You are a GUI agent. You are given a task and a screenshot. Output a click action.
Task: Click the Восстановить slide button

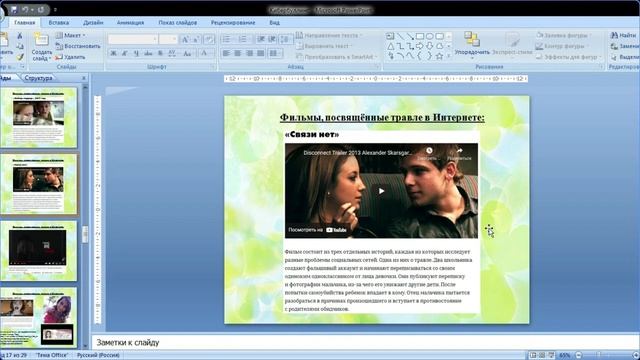pyautogui.click(x=78, y=46)
